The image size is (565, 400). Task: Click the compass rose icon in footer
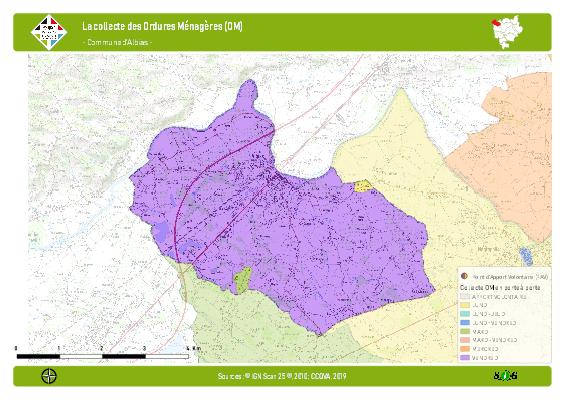tap(49, 376)
